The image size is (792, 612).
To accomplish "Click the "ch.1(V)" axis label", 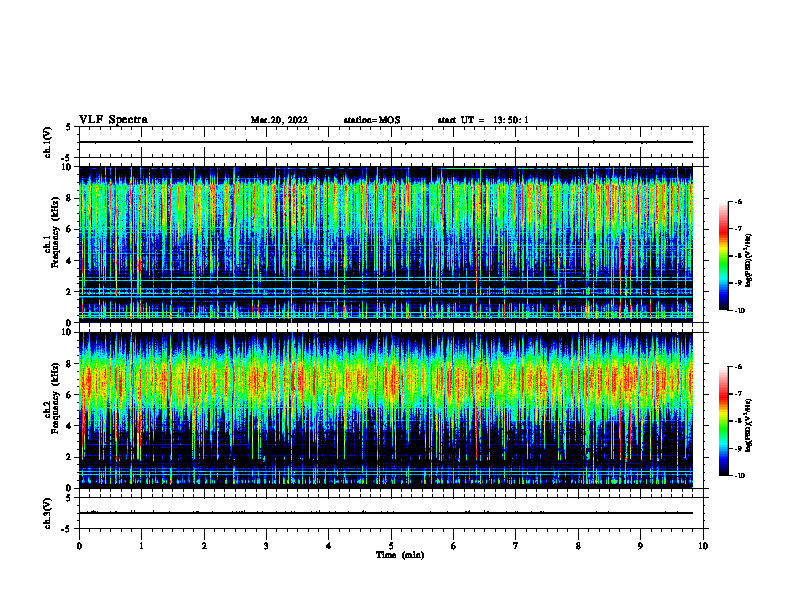I will (x=48, y=142).
